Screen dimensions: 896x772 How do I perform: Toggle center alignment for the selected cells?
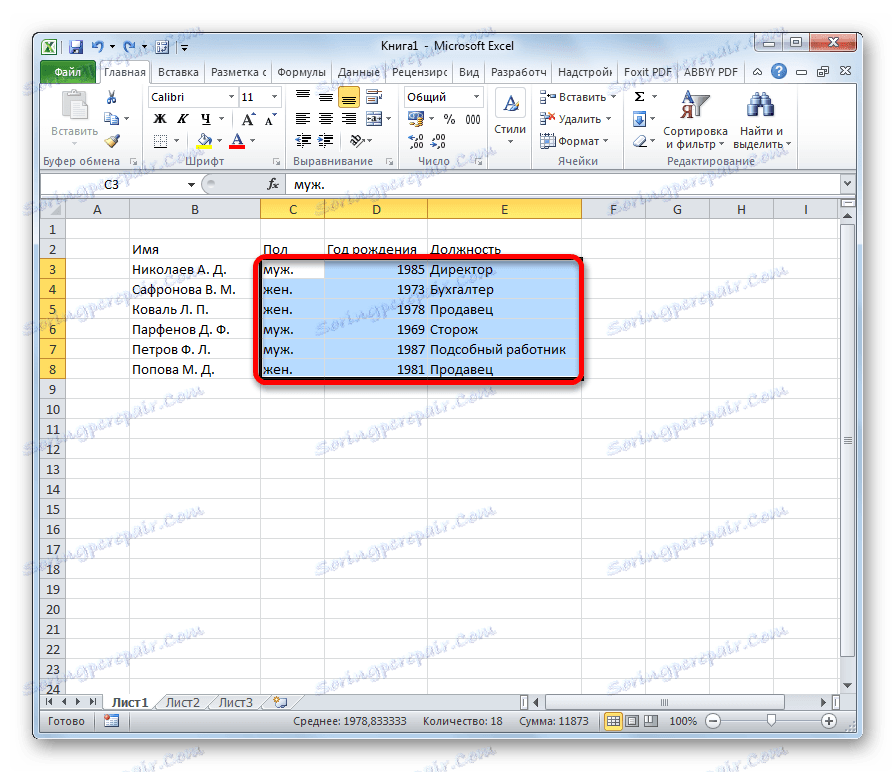tap(325, 119)
